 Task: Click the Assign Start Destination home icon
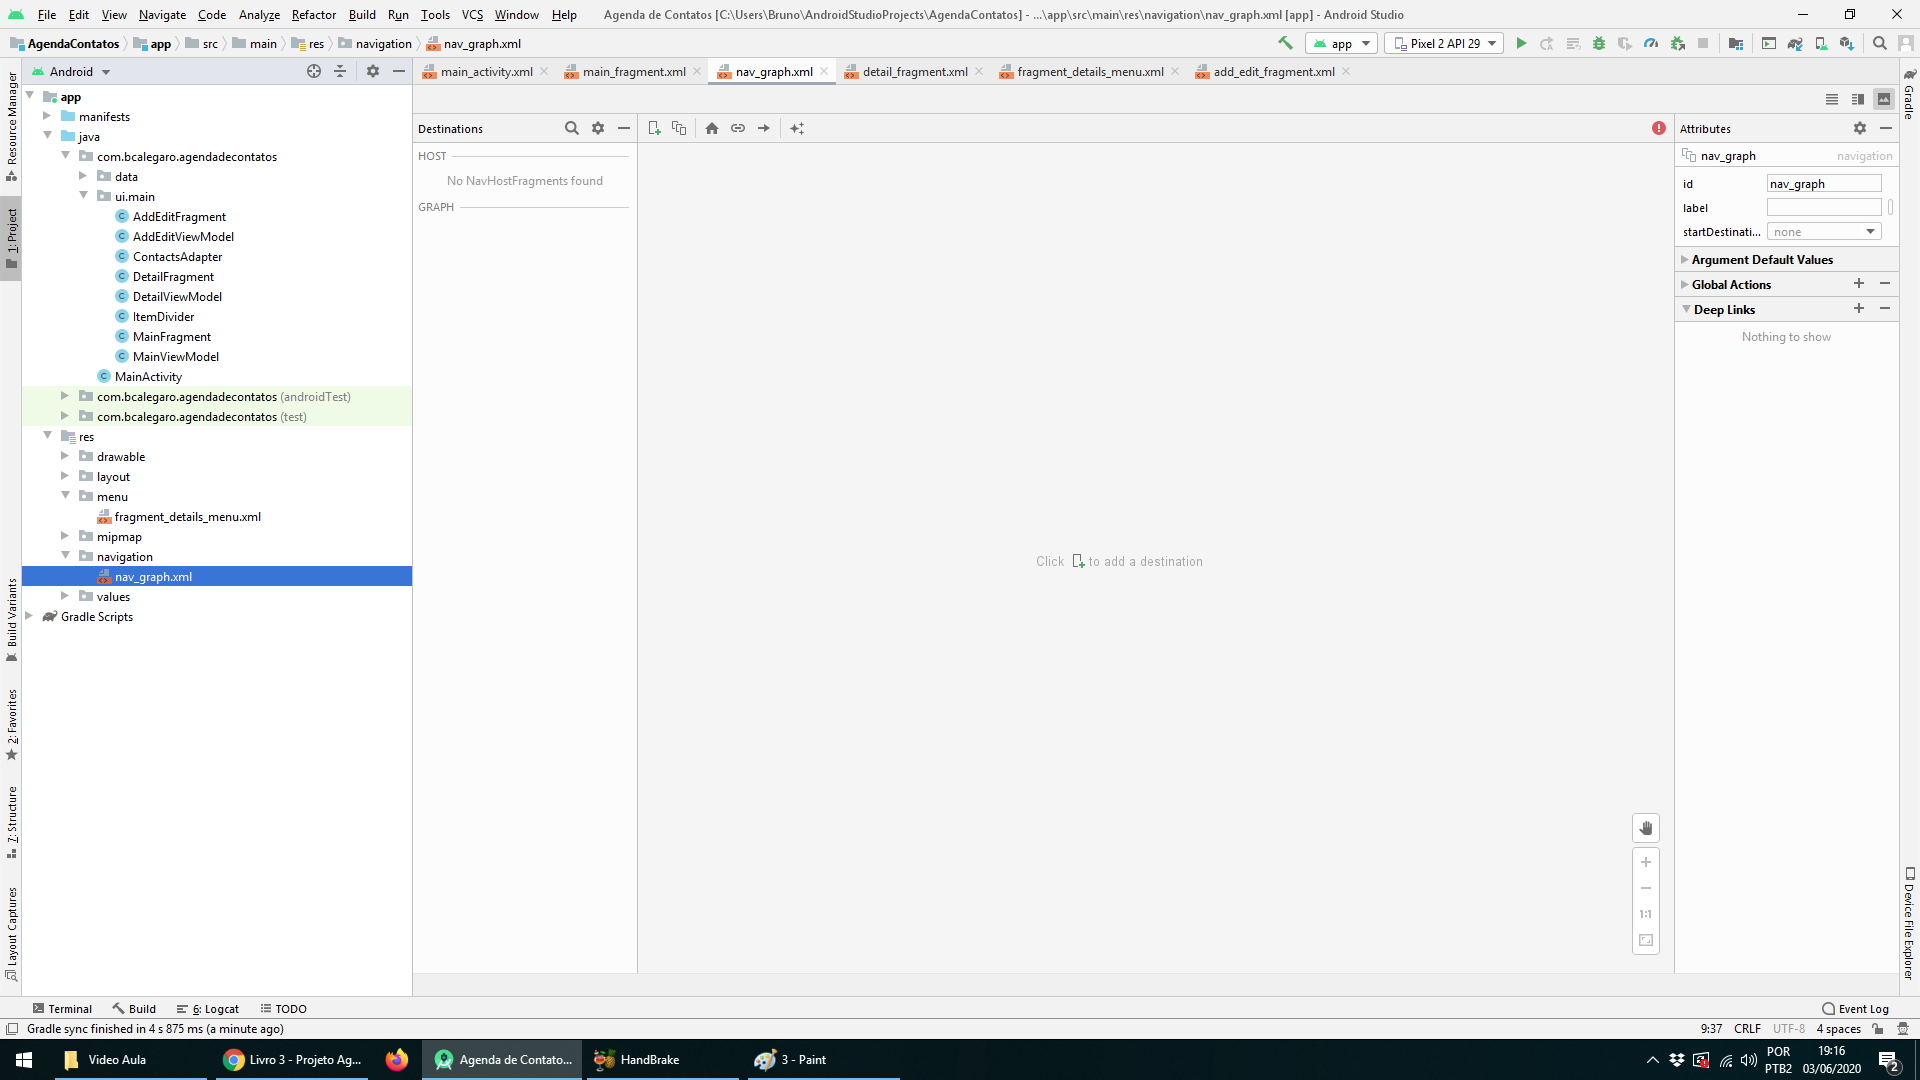[712, 128]
